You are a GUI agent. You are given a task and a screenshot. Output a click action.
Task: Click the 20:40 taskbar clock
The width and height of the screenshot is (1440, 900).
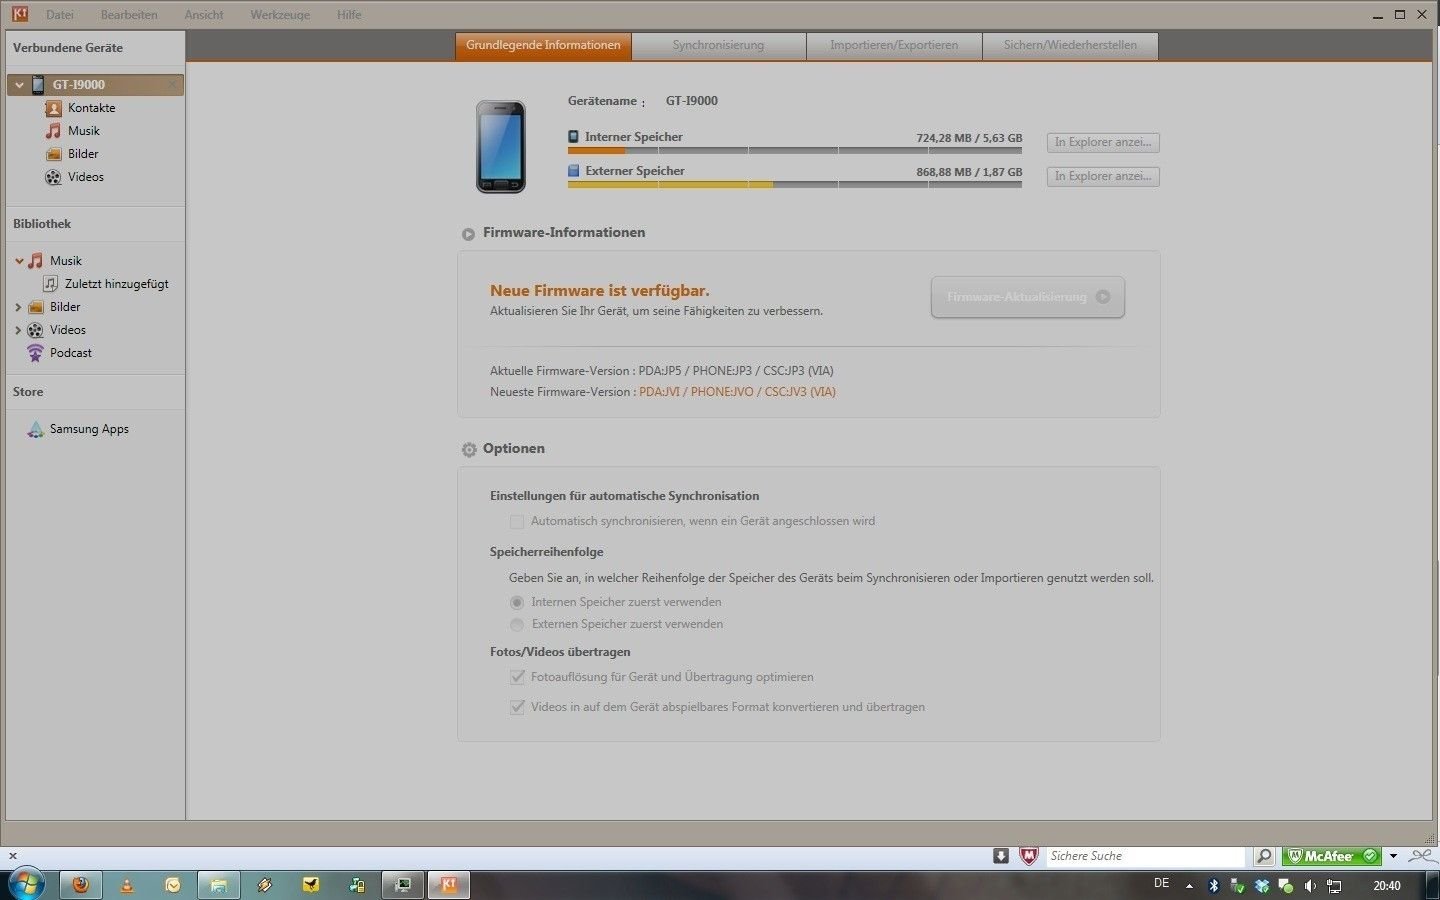pyautogui.click(x=1387, y=886)
